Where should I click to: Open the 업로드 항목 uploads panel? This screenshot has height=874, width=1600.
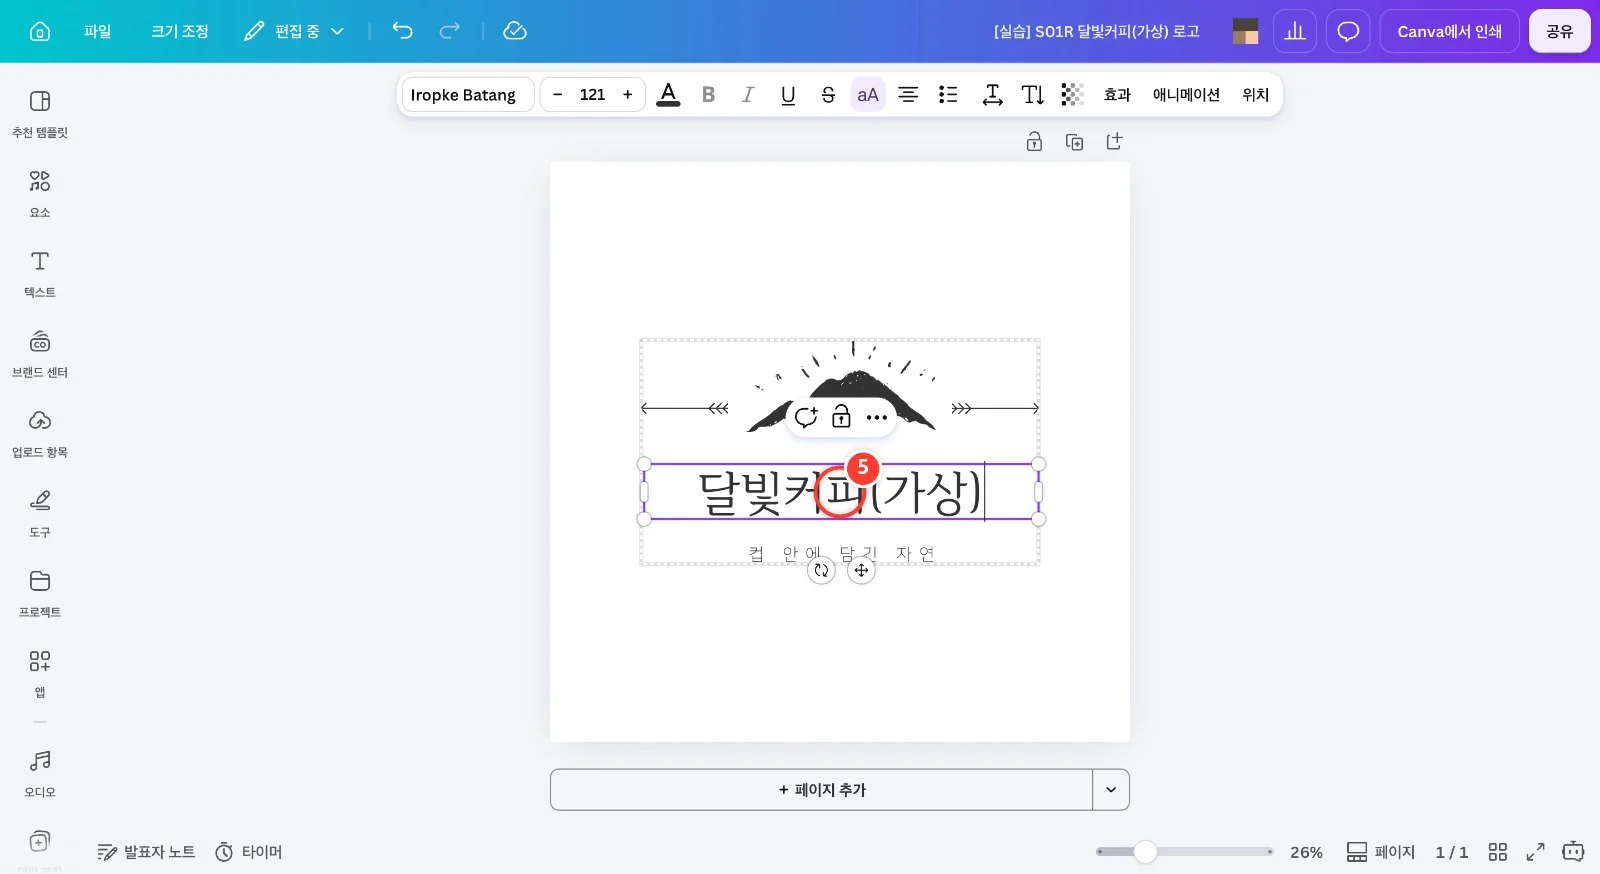(x=40, y=434)
